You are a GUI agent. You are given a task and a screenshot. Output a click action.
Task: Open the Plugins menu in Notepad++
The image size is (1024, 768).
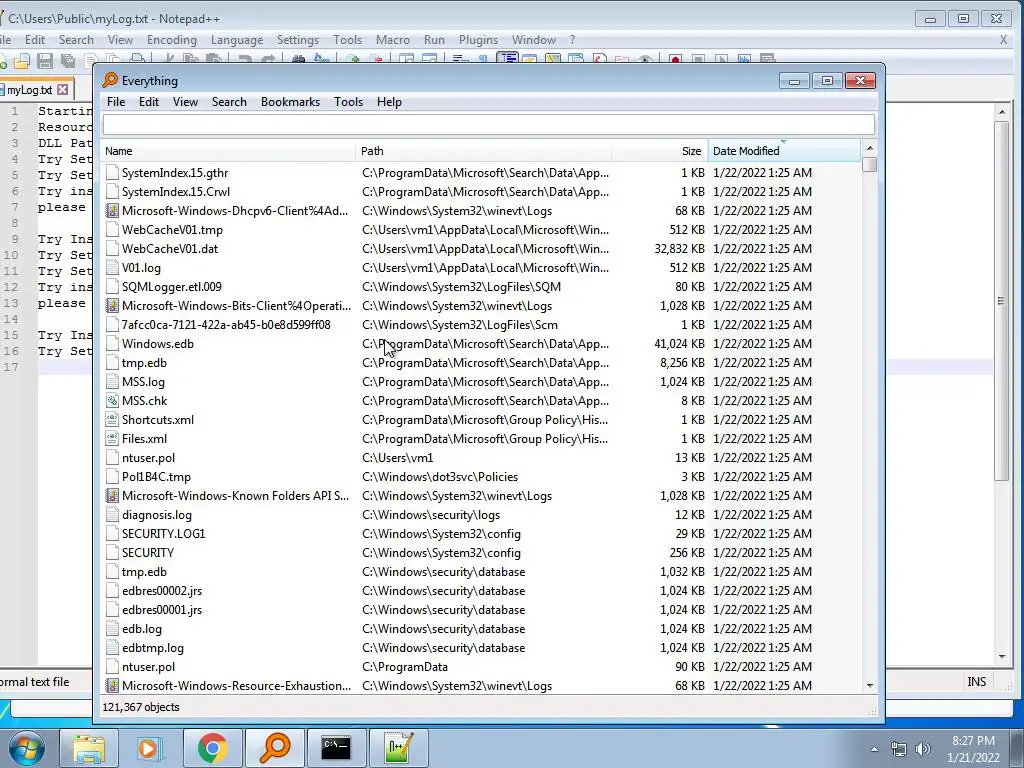coord(478,40)
